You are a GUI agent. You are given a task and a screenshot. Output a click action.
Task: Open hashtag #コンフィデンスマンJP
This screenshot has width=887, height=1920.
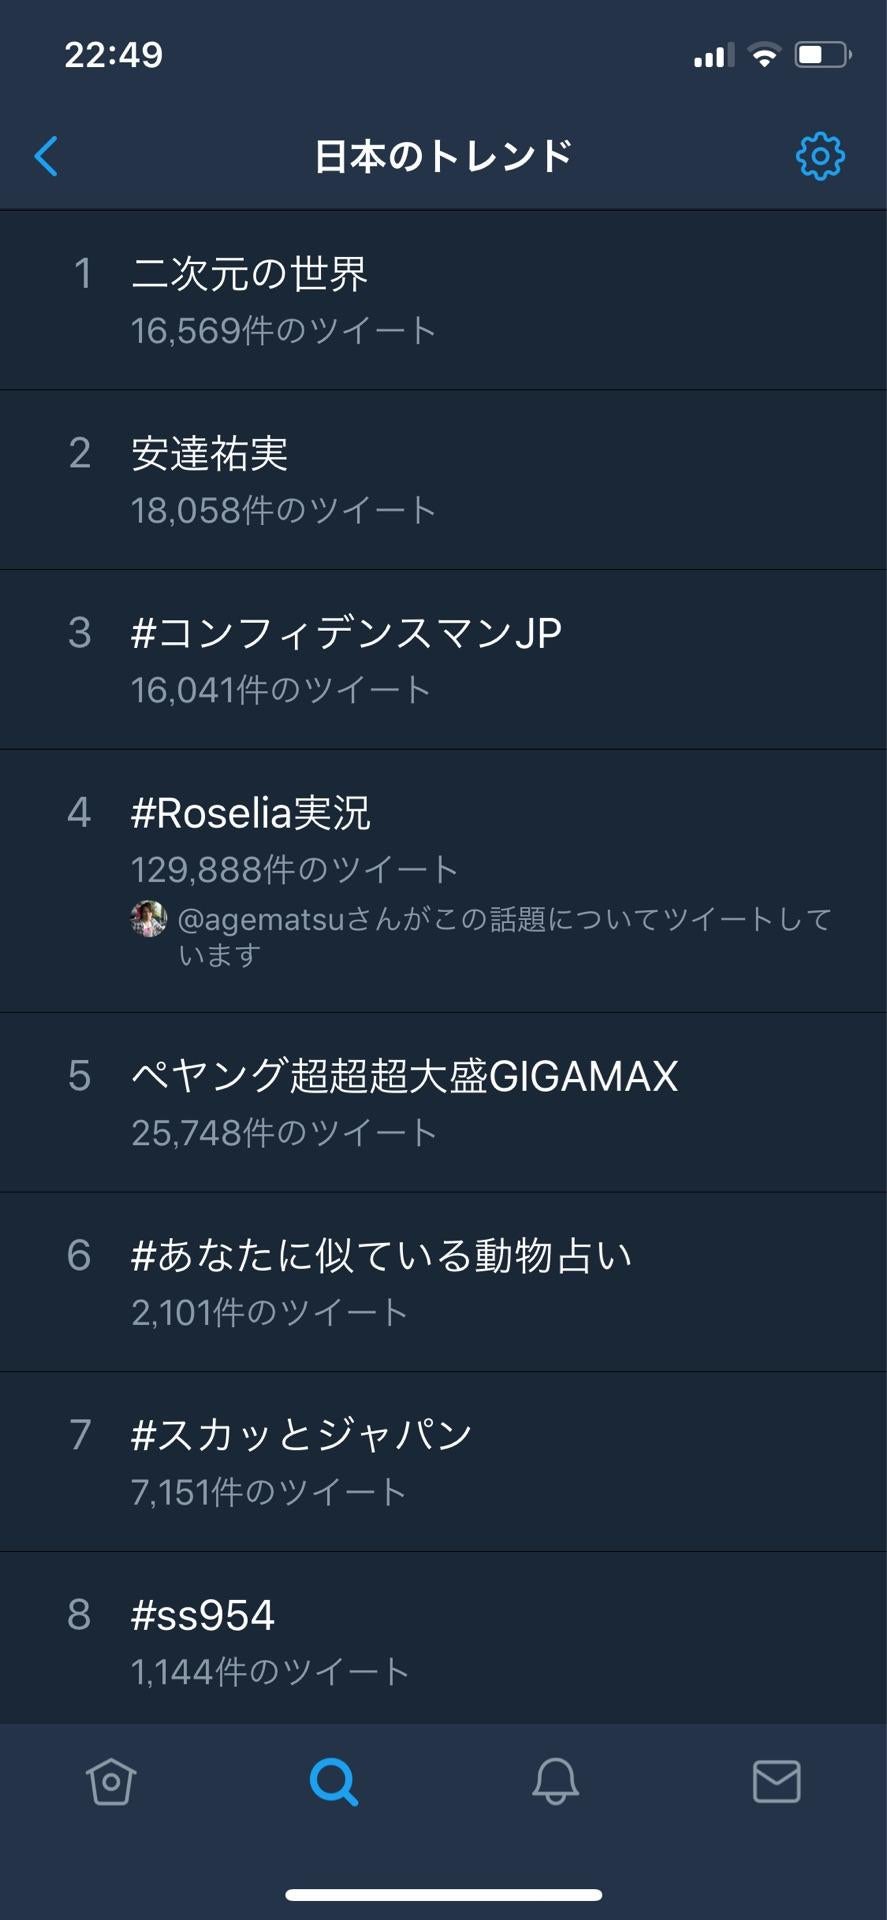tap(346, 633)
